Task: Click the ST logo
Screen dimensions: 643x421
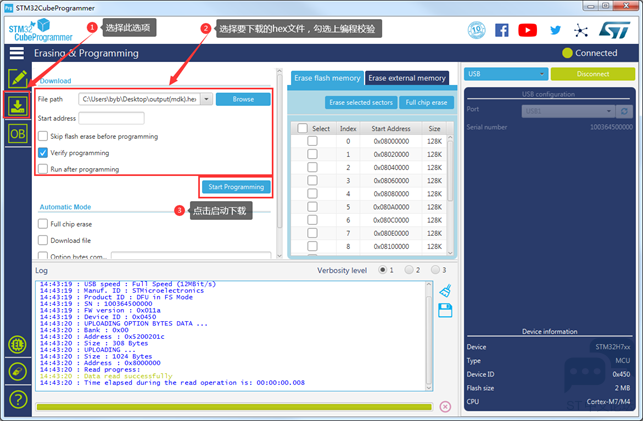Action: tap(614, 30)
